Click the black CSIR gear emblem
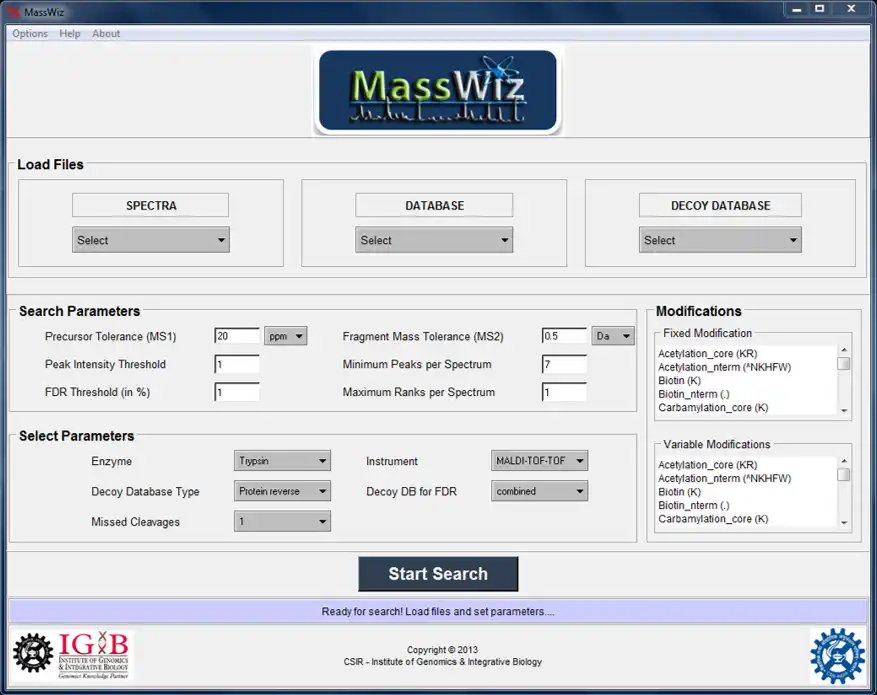Image resolution: width=877 pixels, height=695 pixels. pyautogui.click(x=33, y=653)
